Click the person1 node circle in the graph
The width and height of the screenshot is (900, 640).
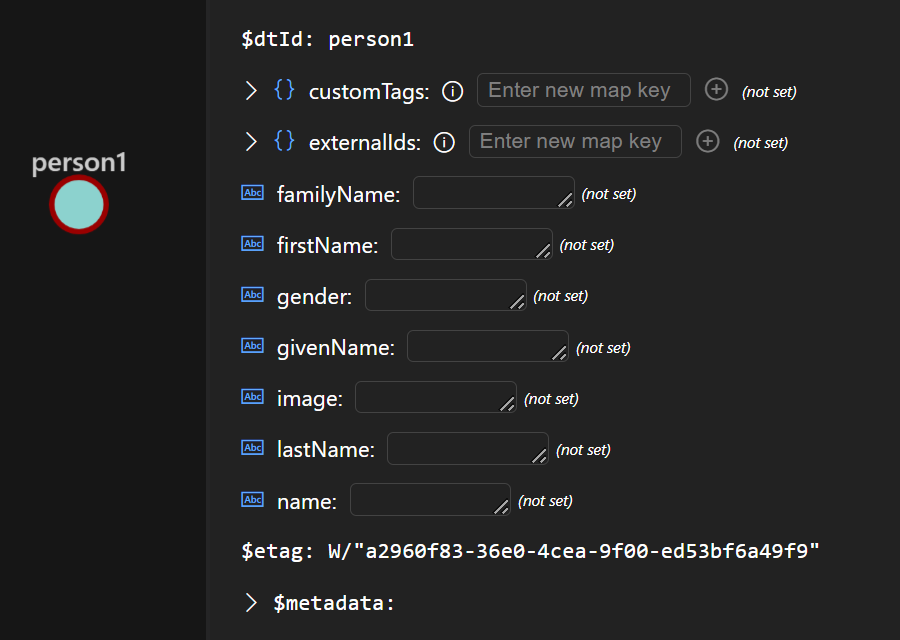(77, 205)
